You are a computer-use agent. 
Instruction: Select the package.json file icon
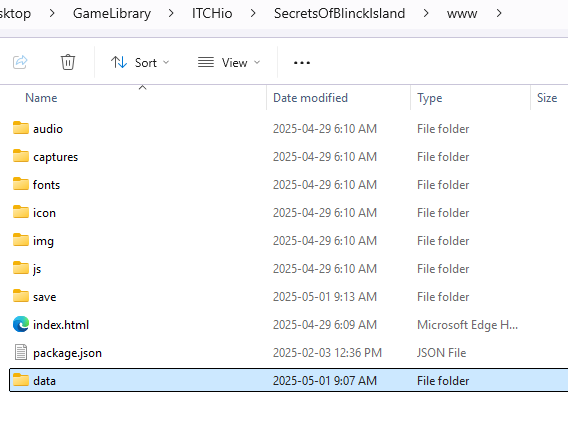click(21, 352)
